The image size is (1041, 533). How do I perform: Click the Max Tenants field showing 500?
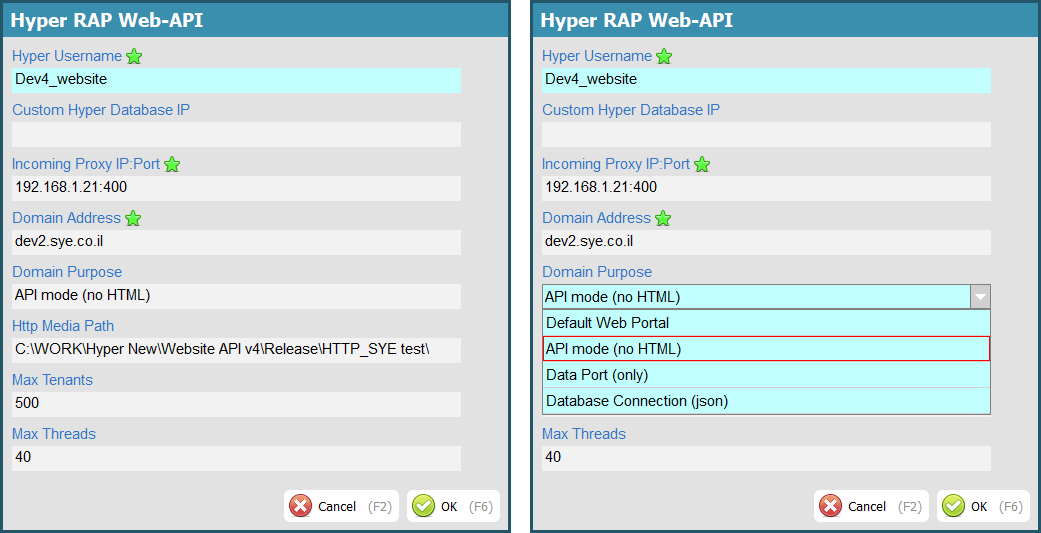click(x=236, y=404)
